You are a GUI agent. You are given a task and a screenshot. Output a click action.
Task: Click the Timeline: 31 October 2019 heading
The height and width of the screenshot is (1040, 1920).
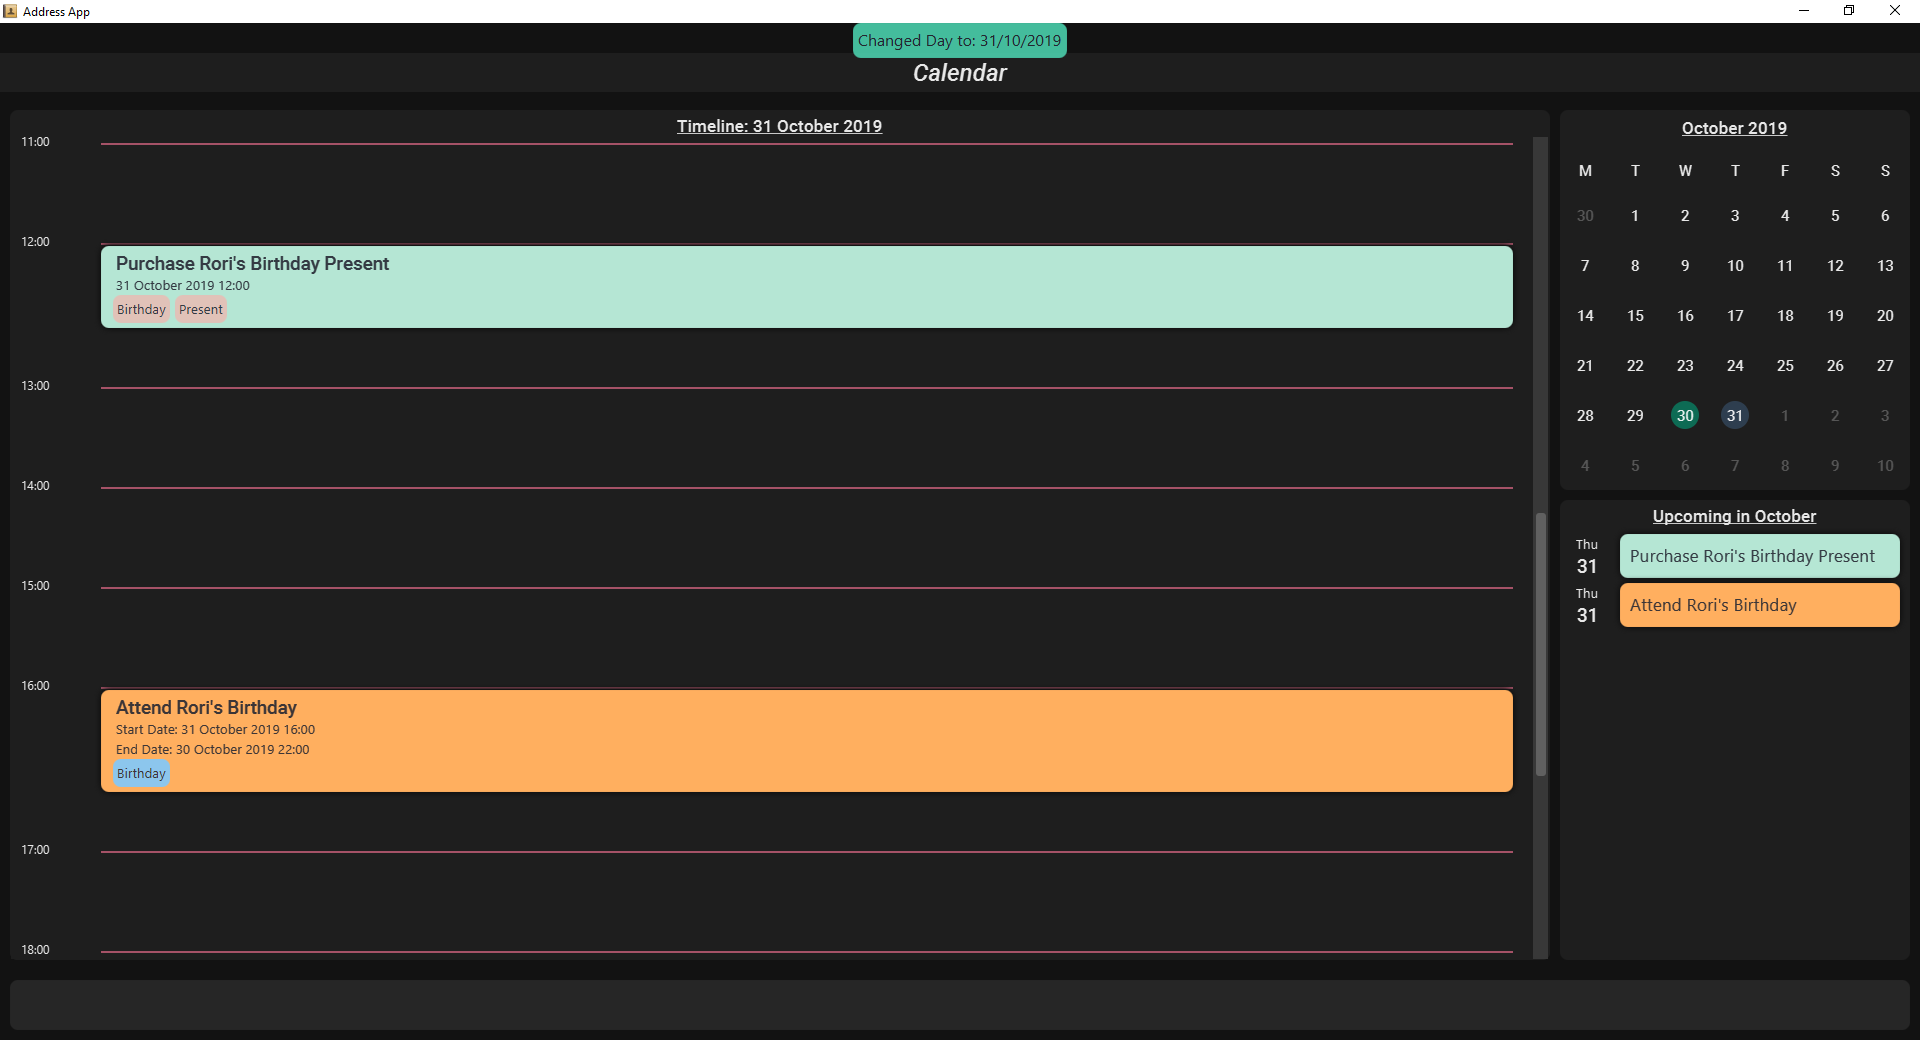779,126
